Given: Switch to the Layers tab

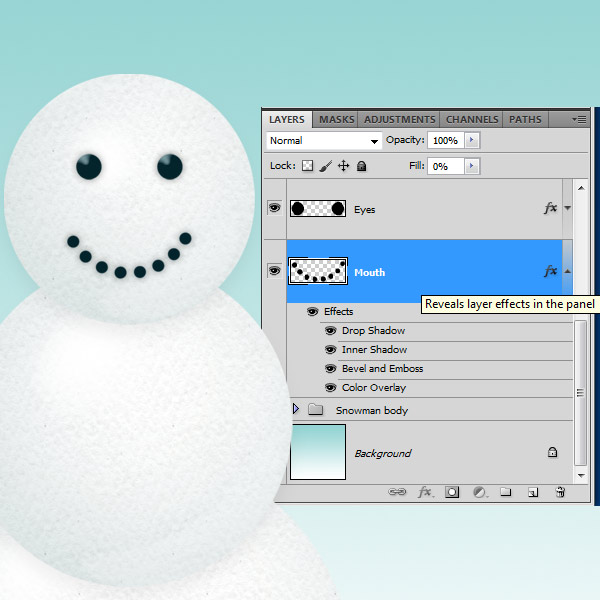Looking at the screenshot, I should 287,119.
